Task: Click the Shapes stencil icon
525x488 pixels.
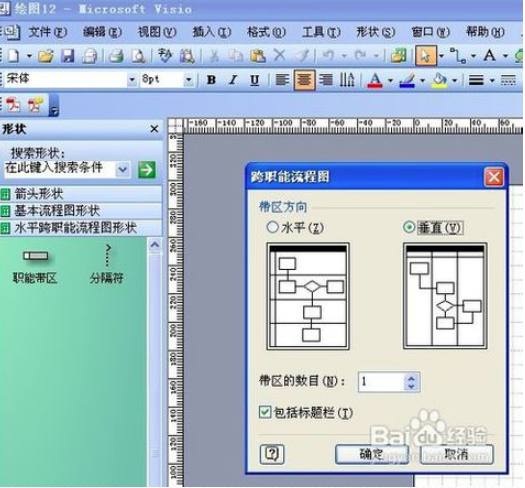Action: [398, 56]
